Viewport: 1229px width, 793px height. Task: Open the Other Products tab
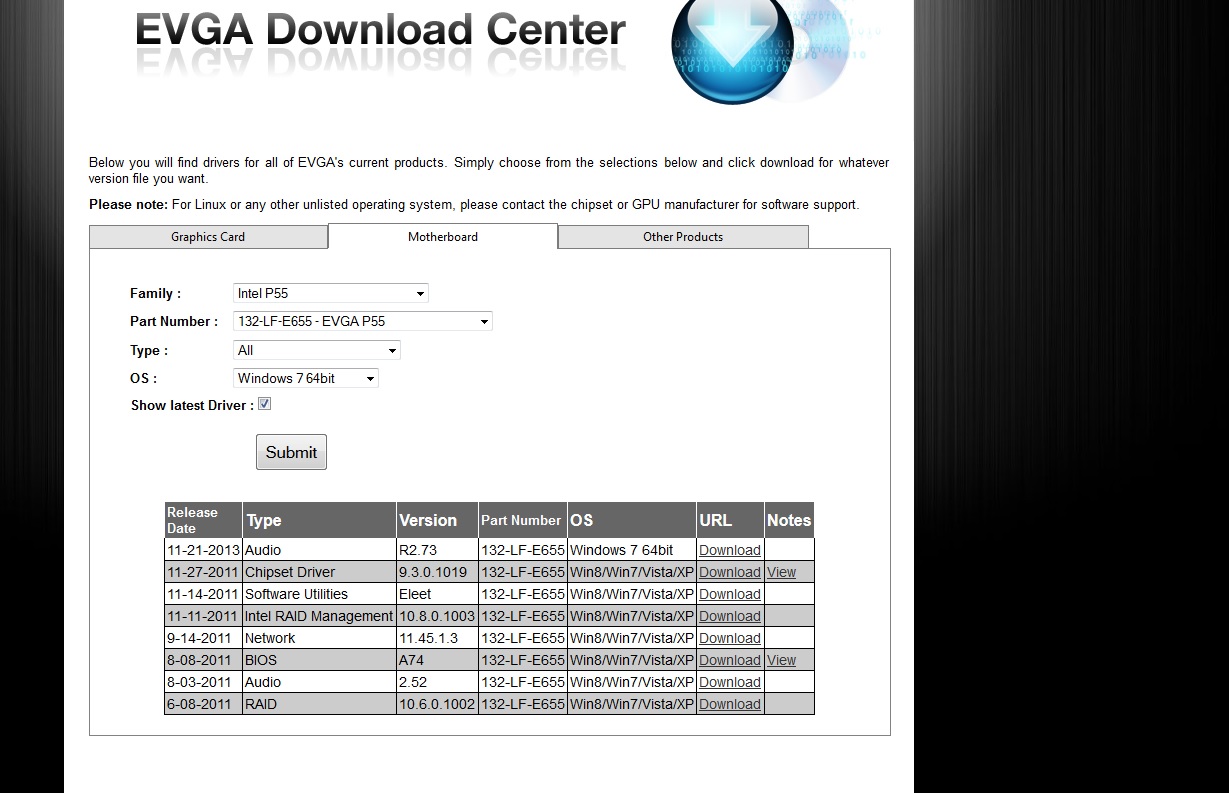683,237
